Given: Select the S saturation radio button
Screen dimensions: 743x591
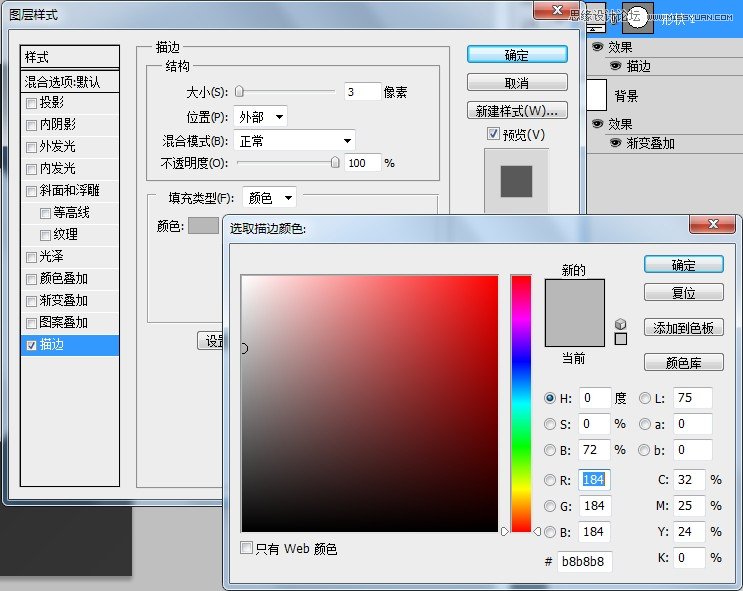Looking at the screenshot, I should [550, 424].
